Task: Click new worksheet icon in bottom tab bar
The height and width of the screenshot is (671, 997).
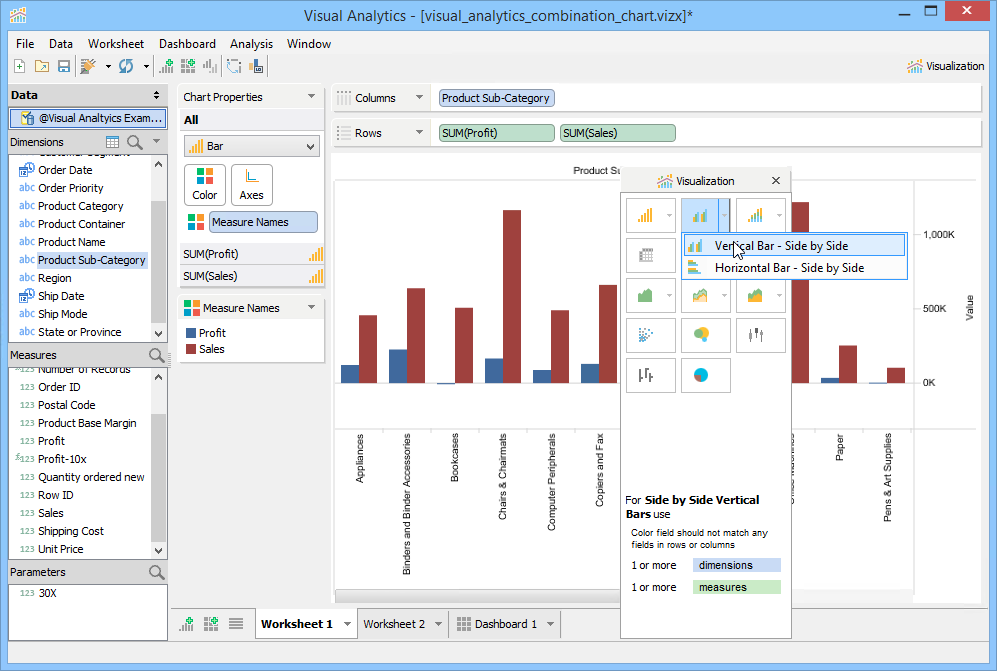Action: (187, 624)
